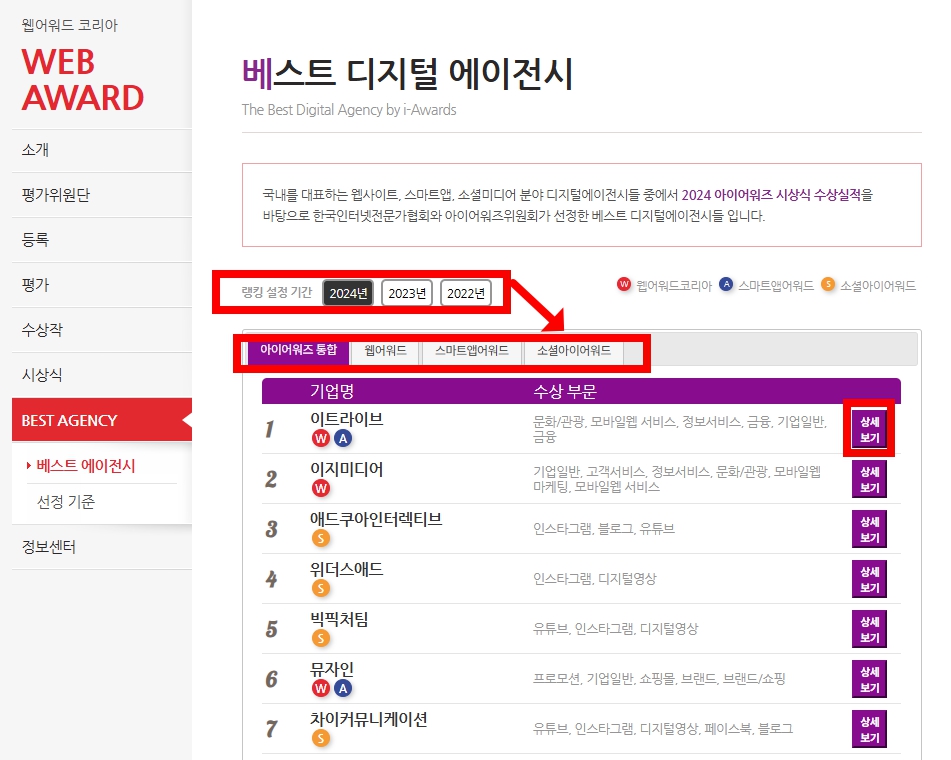
Task: Open the 등록 menu item
Action: pos(102,240)
